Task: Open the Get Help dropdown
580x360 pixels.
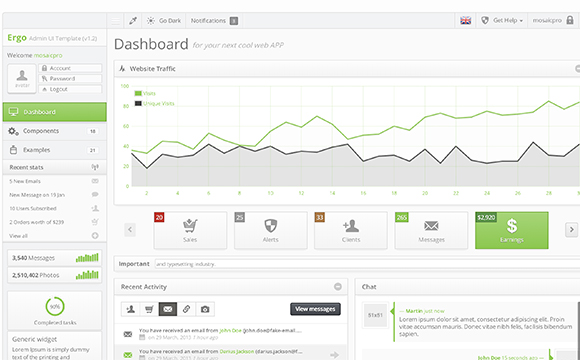Action: [x=502, y=21]
